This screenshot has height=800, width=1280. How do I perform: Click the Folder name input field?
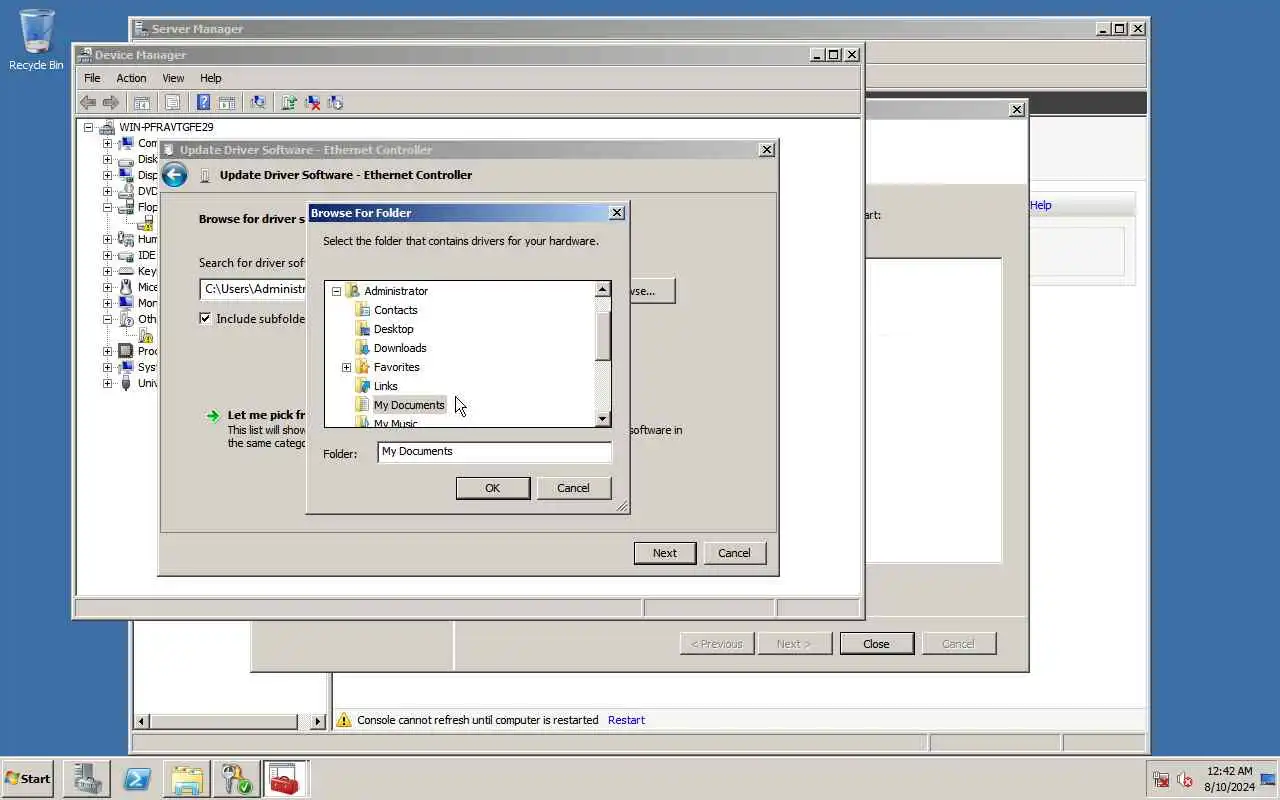coord(494,452)
